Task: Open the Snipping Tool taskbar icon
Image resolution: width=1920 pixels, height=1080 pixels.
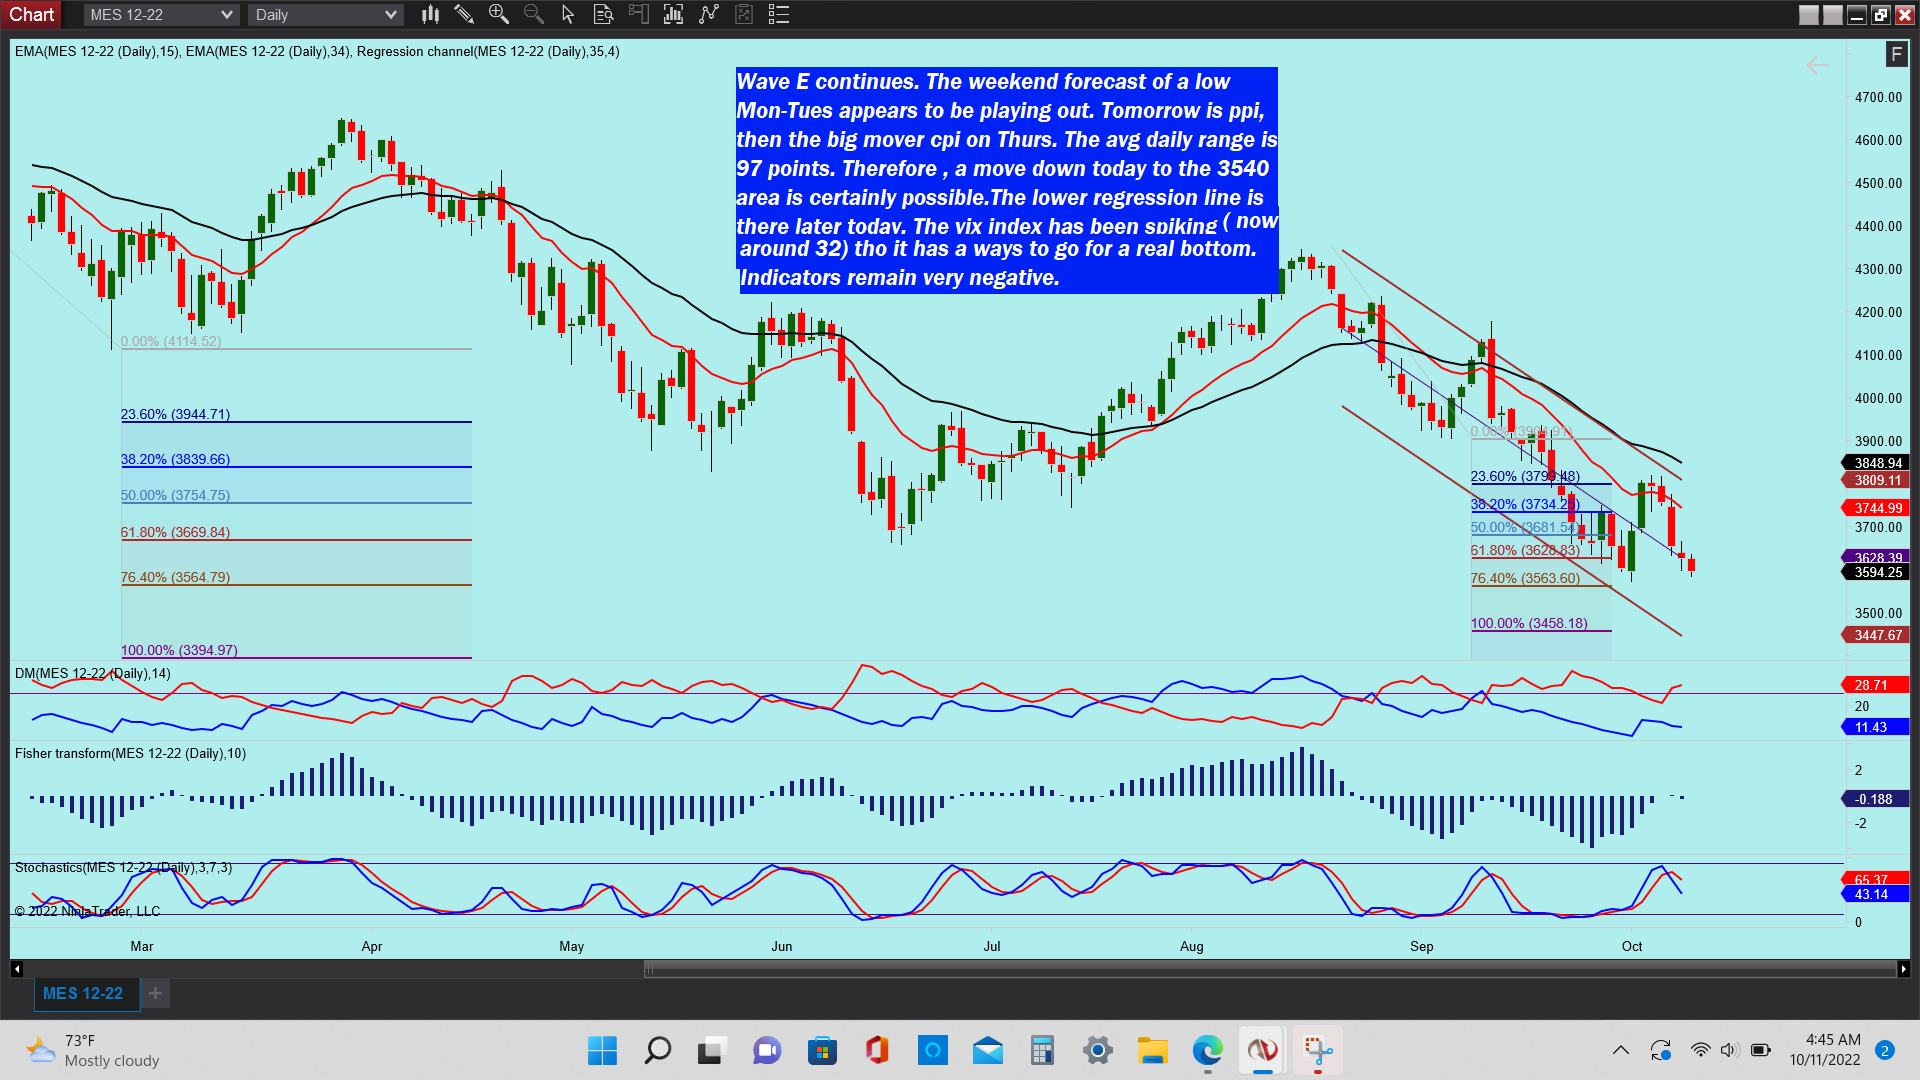Action: click(1318, 1050)
